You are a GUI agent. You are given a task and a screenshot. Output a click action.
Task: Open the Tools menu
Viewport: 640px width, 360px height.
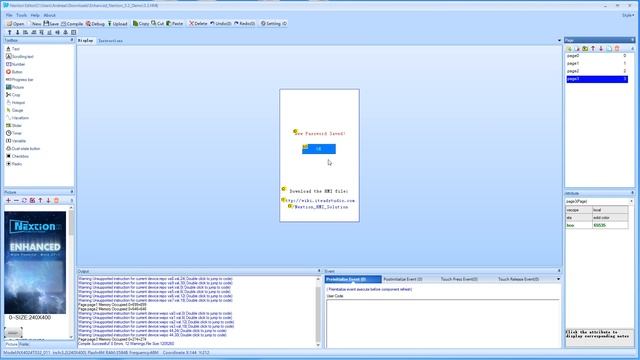coord(22,15)
